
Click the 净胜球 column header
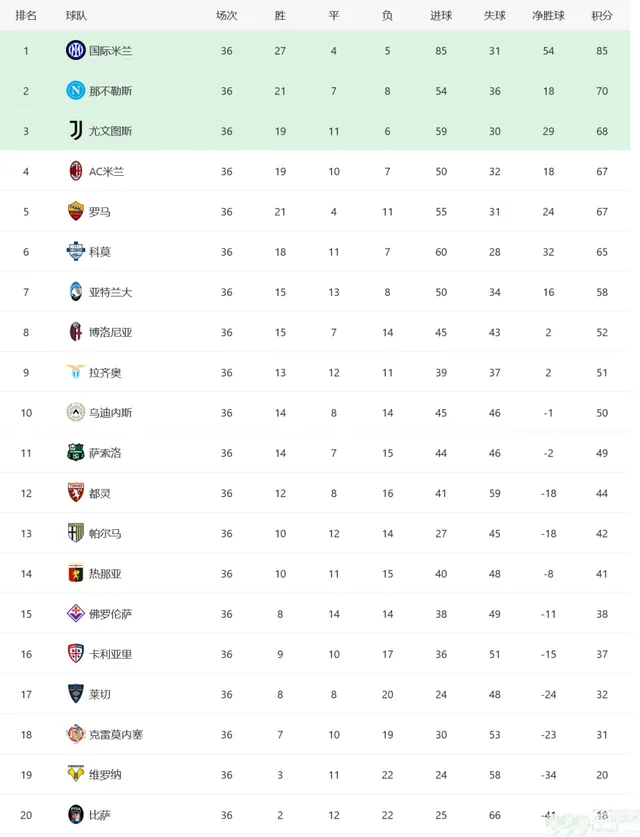click(548, 15)
